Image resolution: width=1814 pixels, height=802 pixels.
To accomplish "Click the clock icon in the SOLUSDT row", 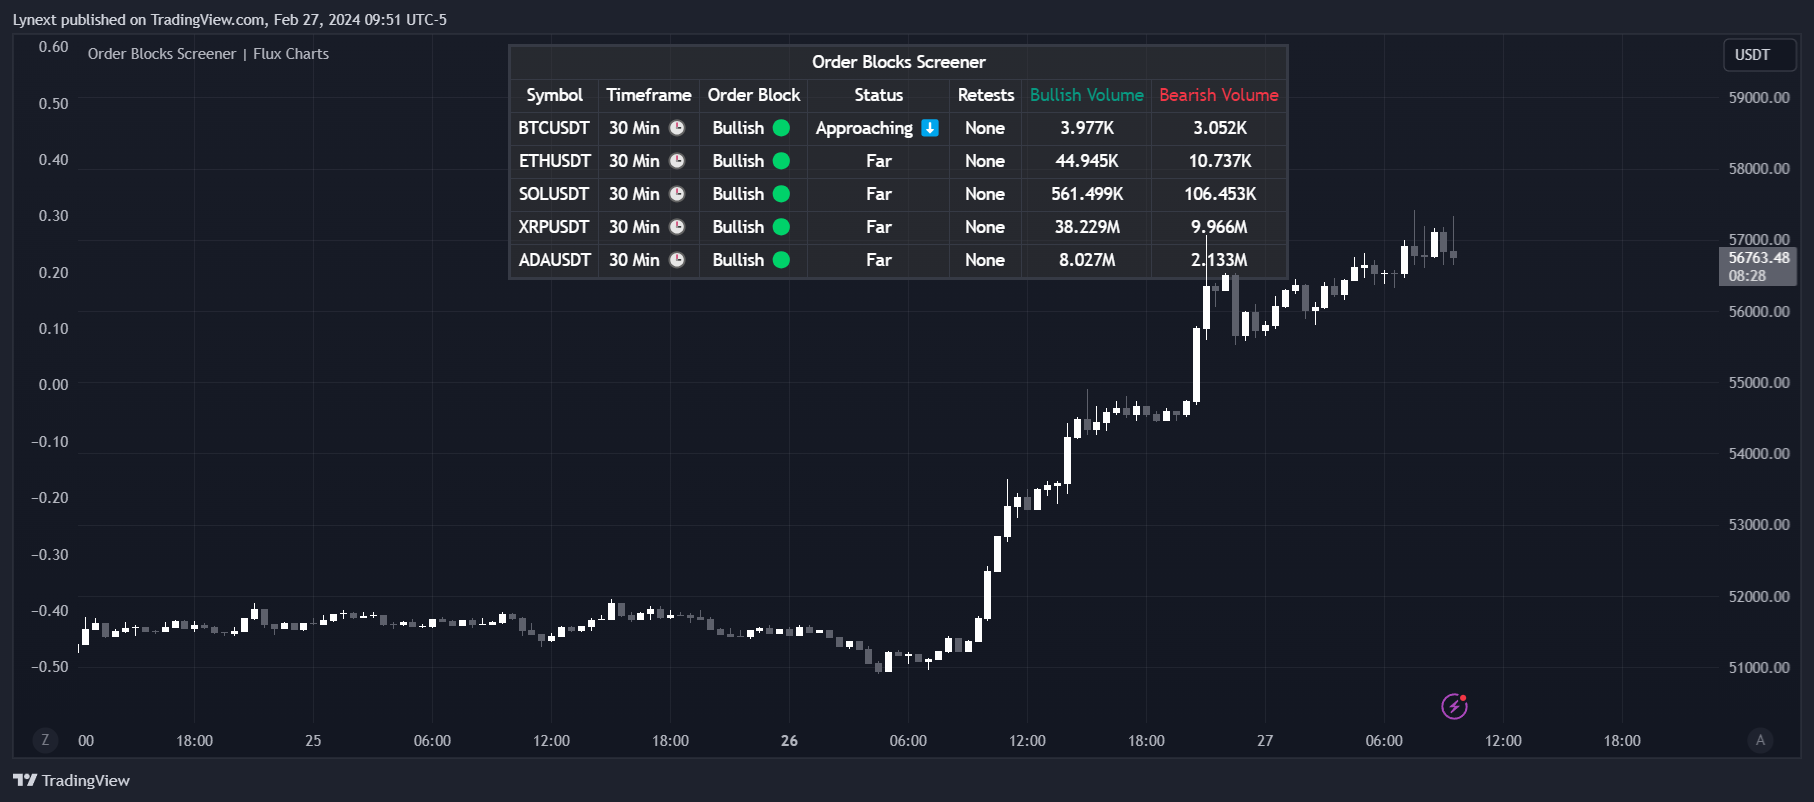I will click(677, 194).
